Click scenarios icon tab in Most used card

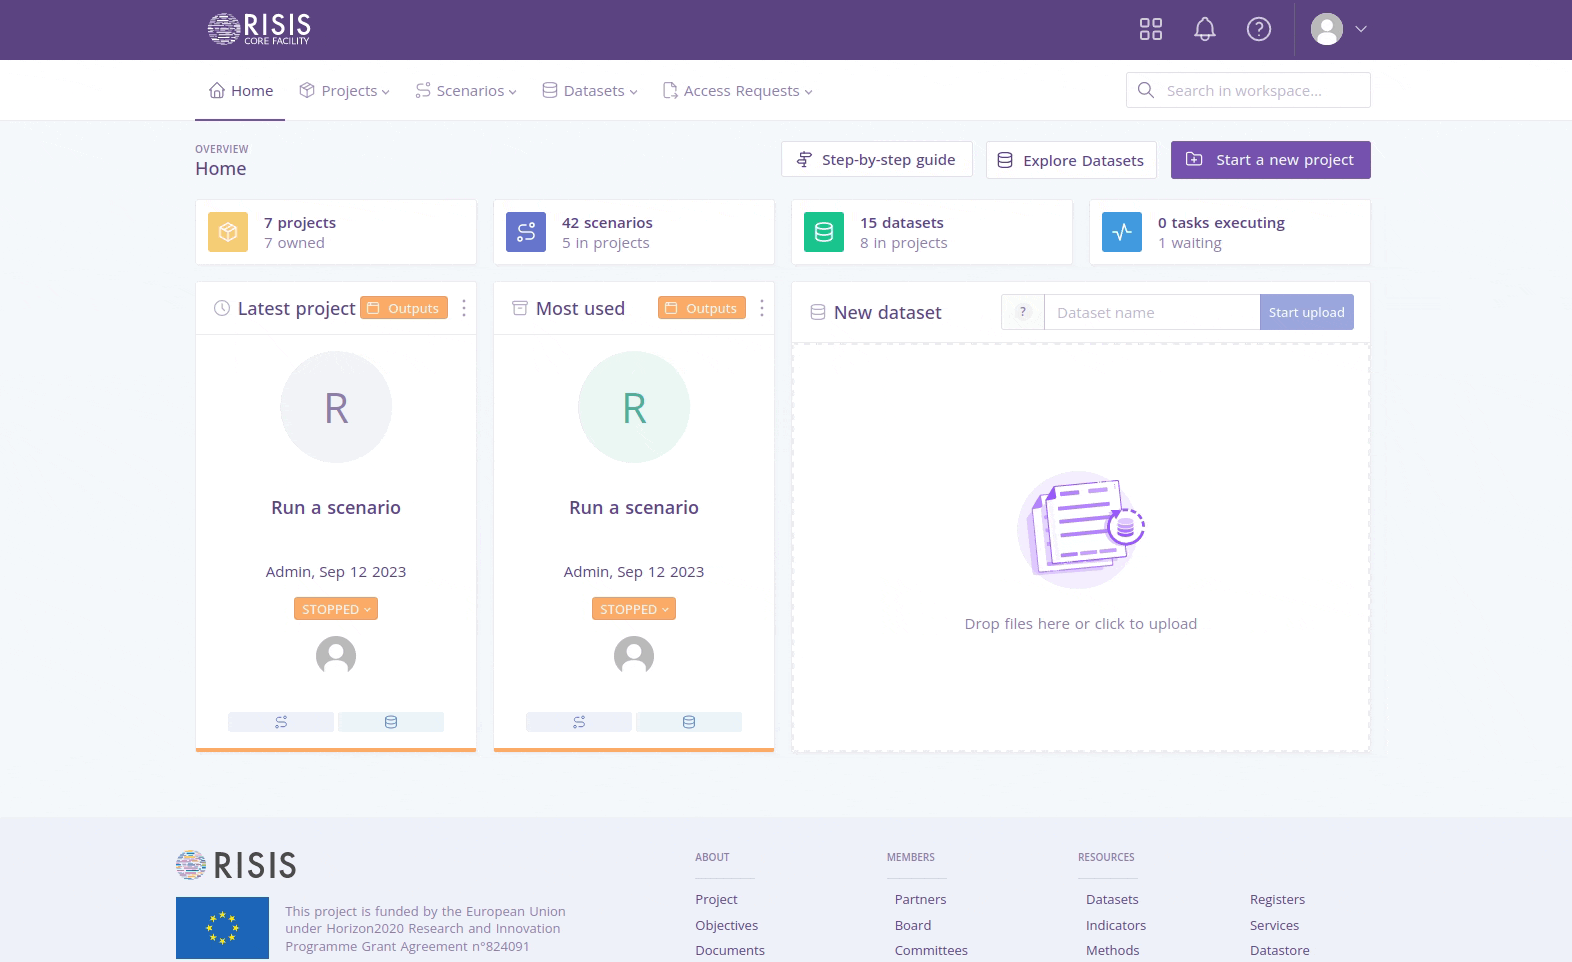579,722
